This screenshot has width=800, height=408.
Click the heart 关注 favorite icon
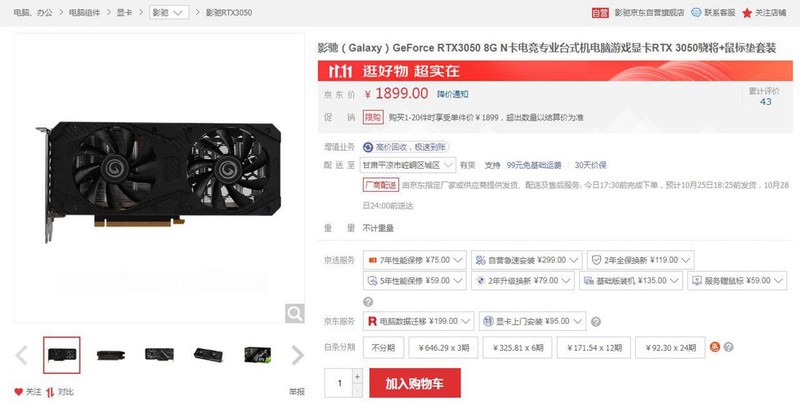(19, 392)
